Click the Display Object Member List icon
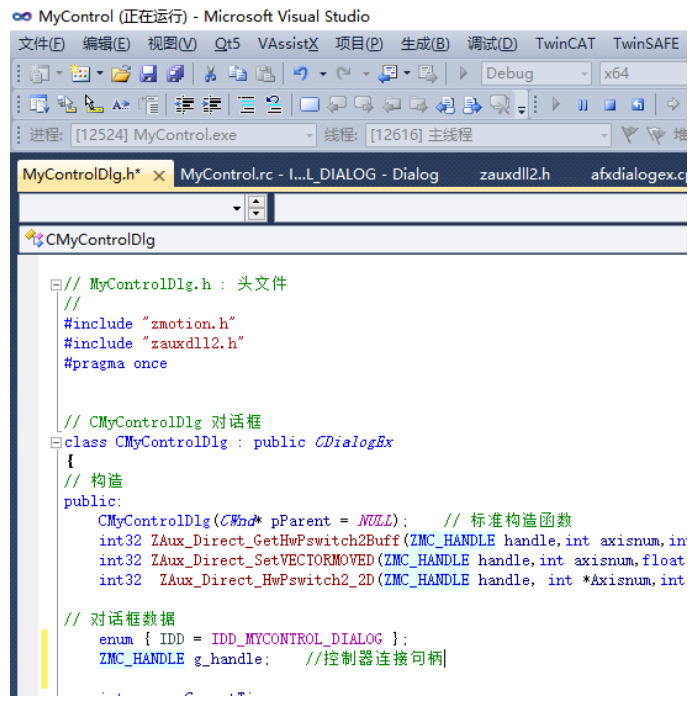This screenshot has height=708, width=697. (x=40, y=105)
